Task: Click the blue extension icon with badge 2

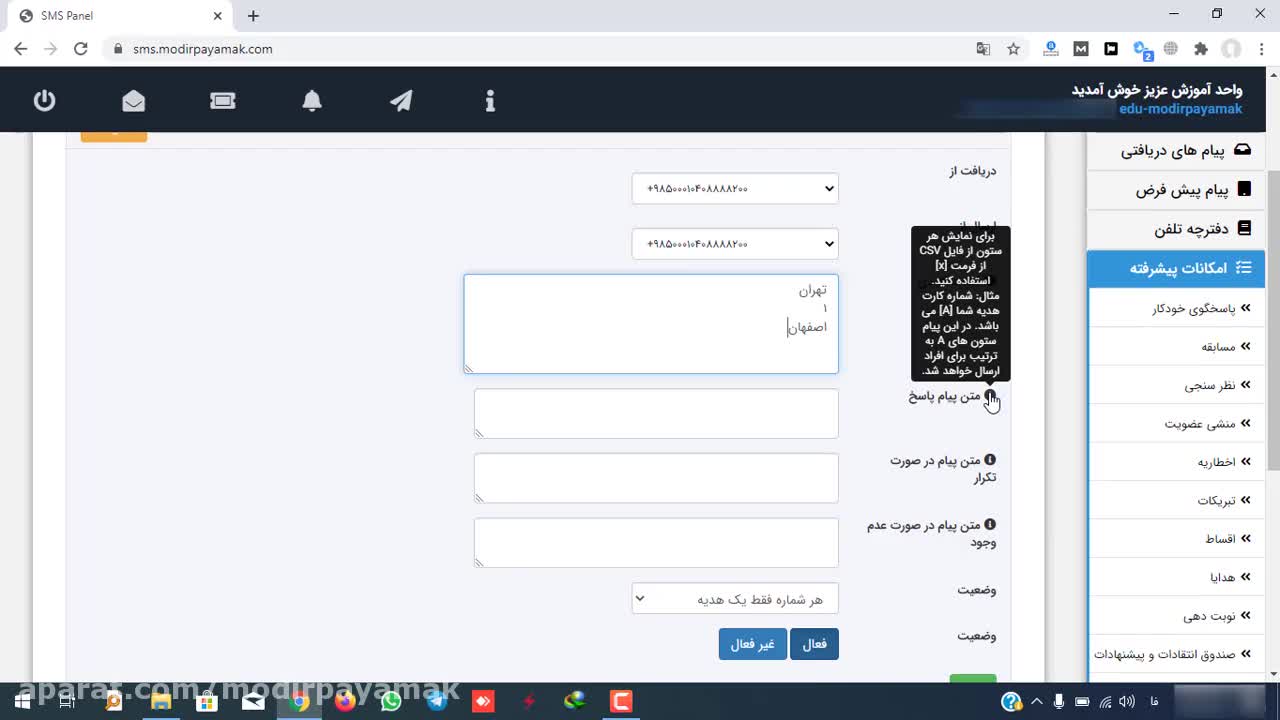Action: (x=1142, y=49)
